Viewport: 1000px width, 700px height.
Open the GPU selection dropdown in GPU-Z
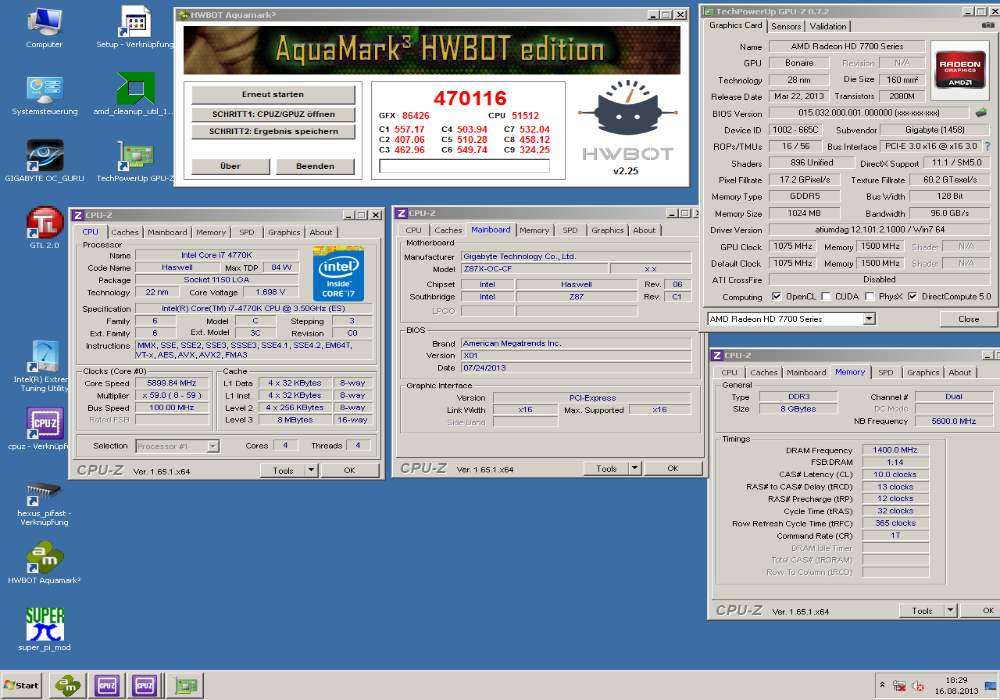869,319
